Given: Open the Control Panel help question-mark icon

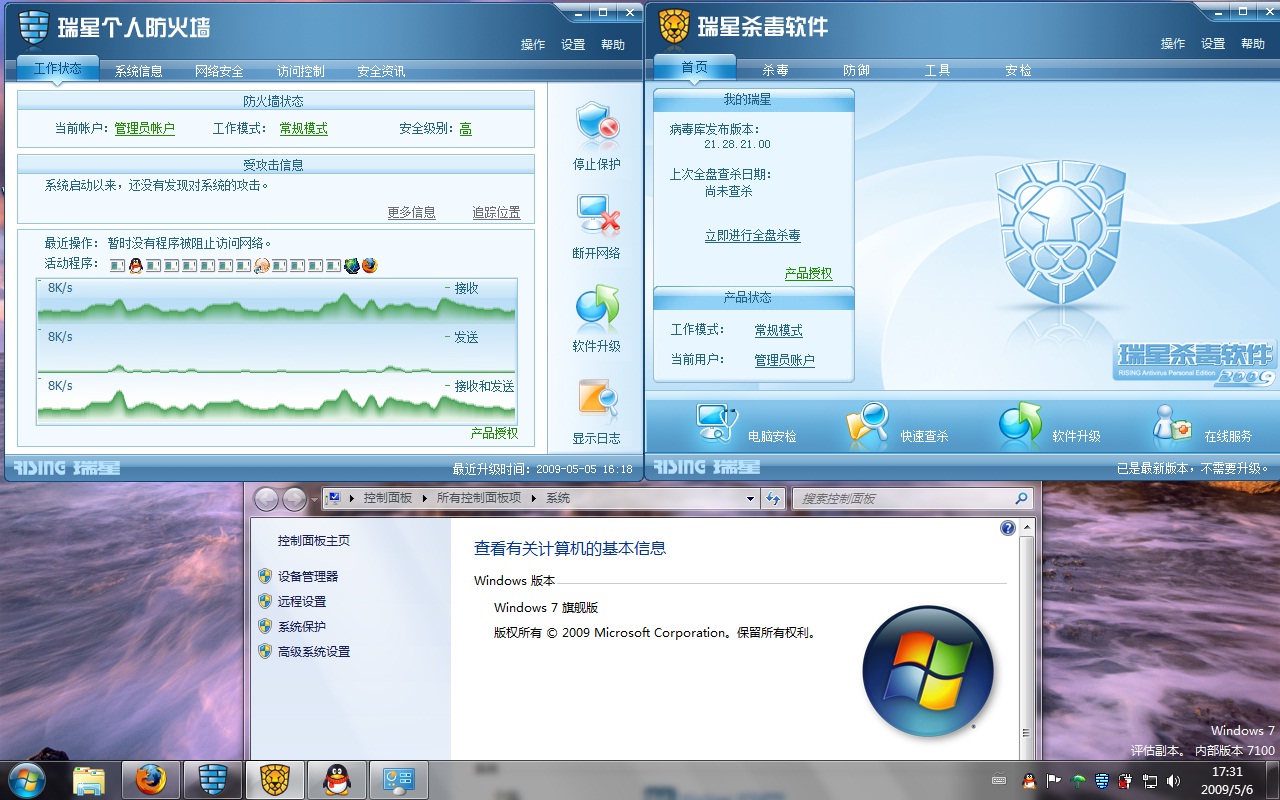Looking at the screenshot, I should click(x=1008, y=528).
